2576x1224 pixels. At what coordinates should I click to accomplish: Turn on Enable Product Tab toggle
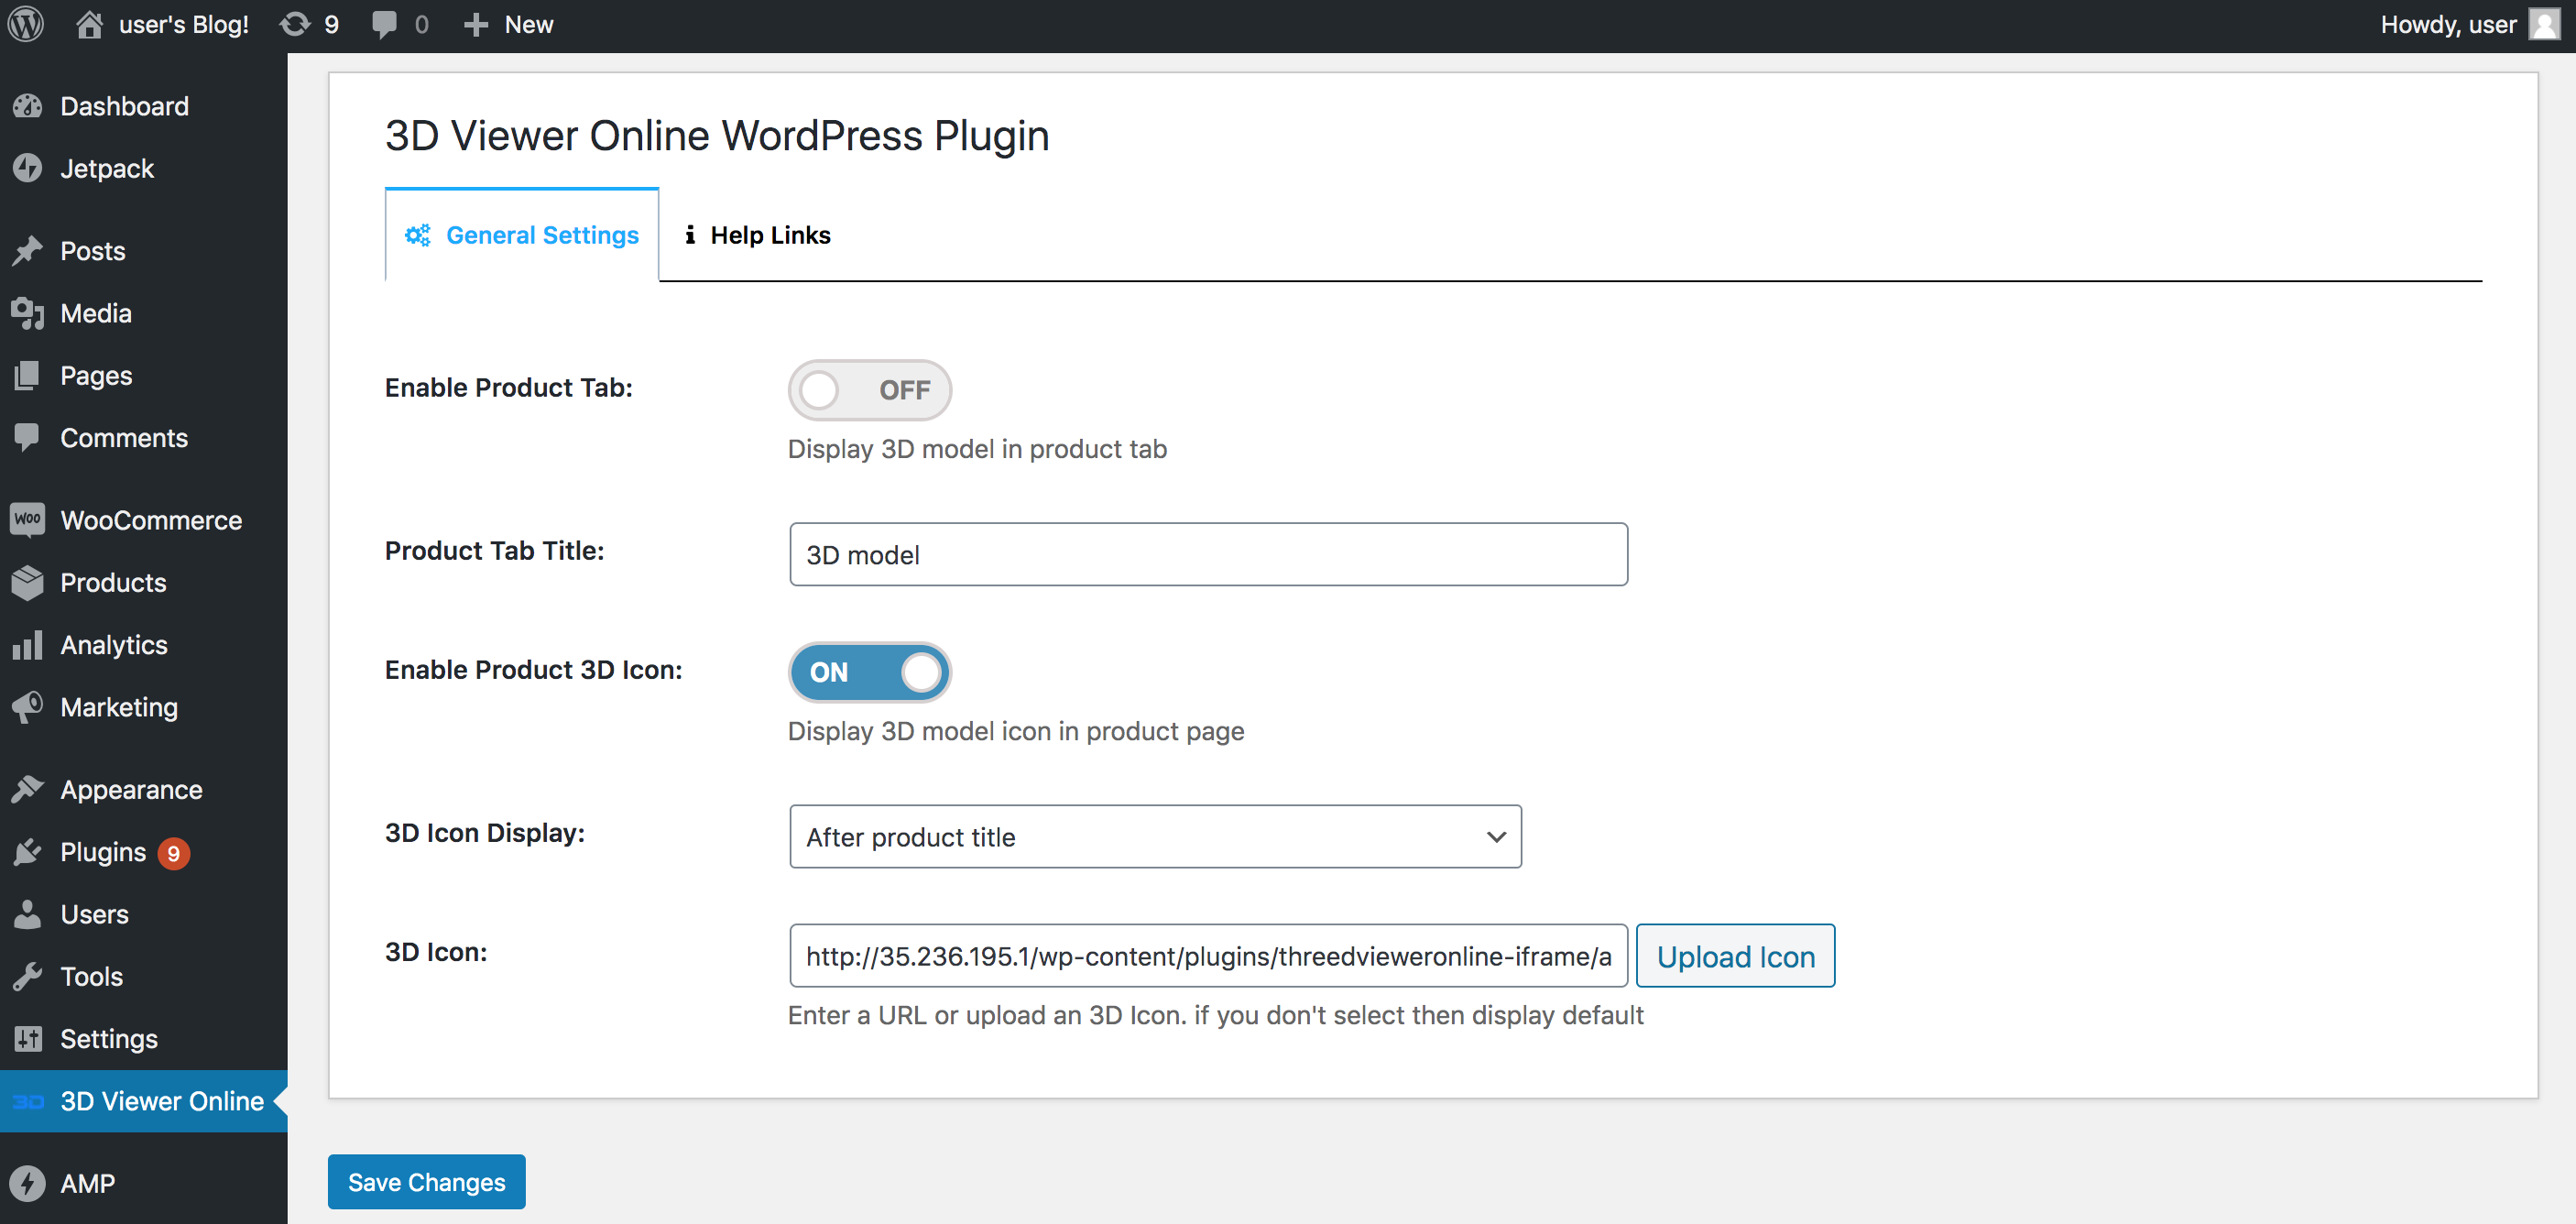[x=869, y=390]
